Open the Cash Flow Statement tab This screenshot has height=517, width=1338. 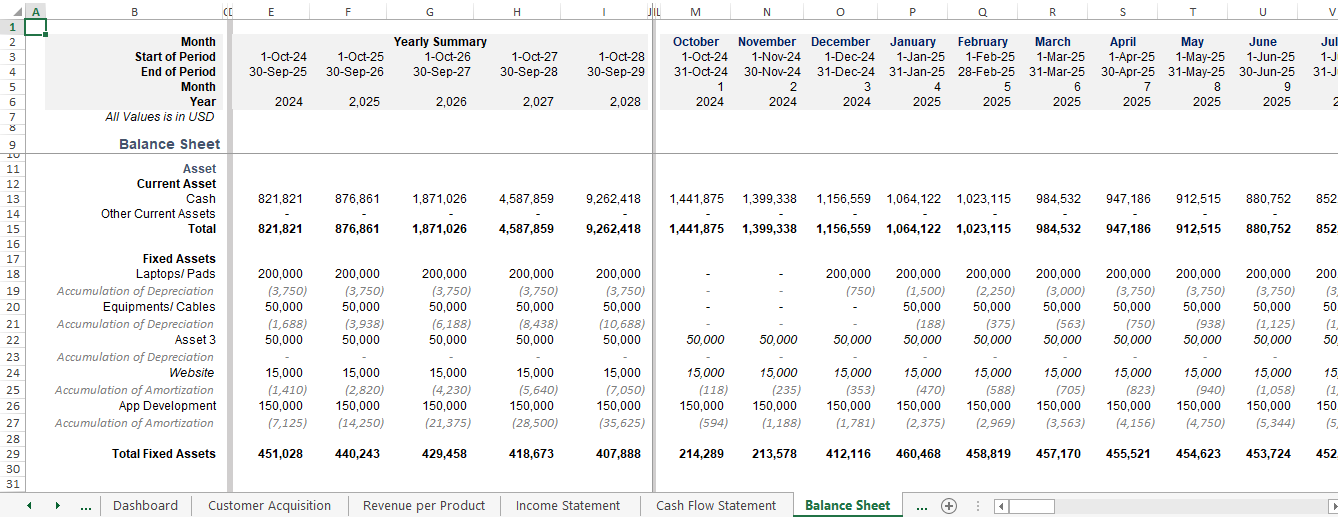pos(716,506)
